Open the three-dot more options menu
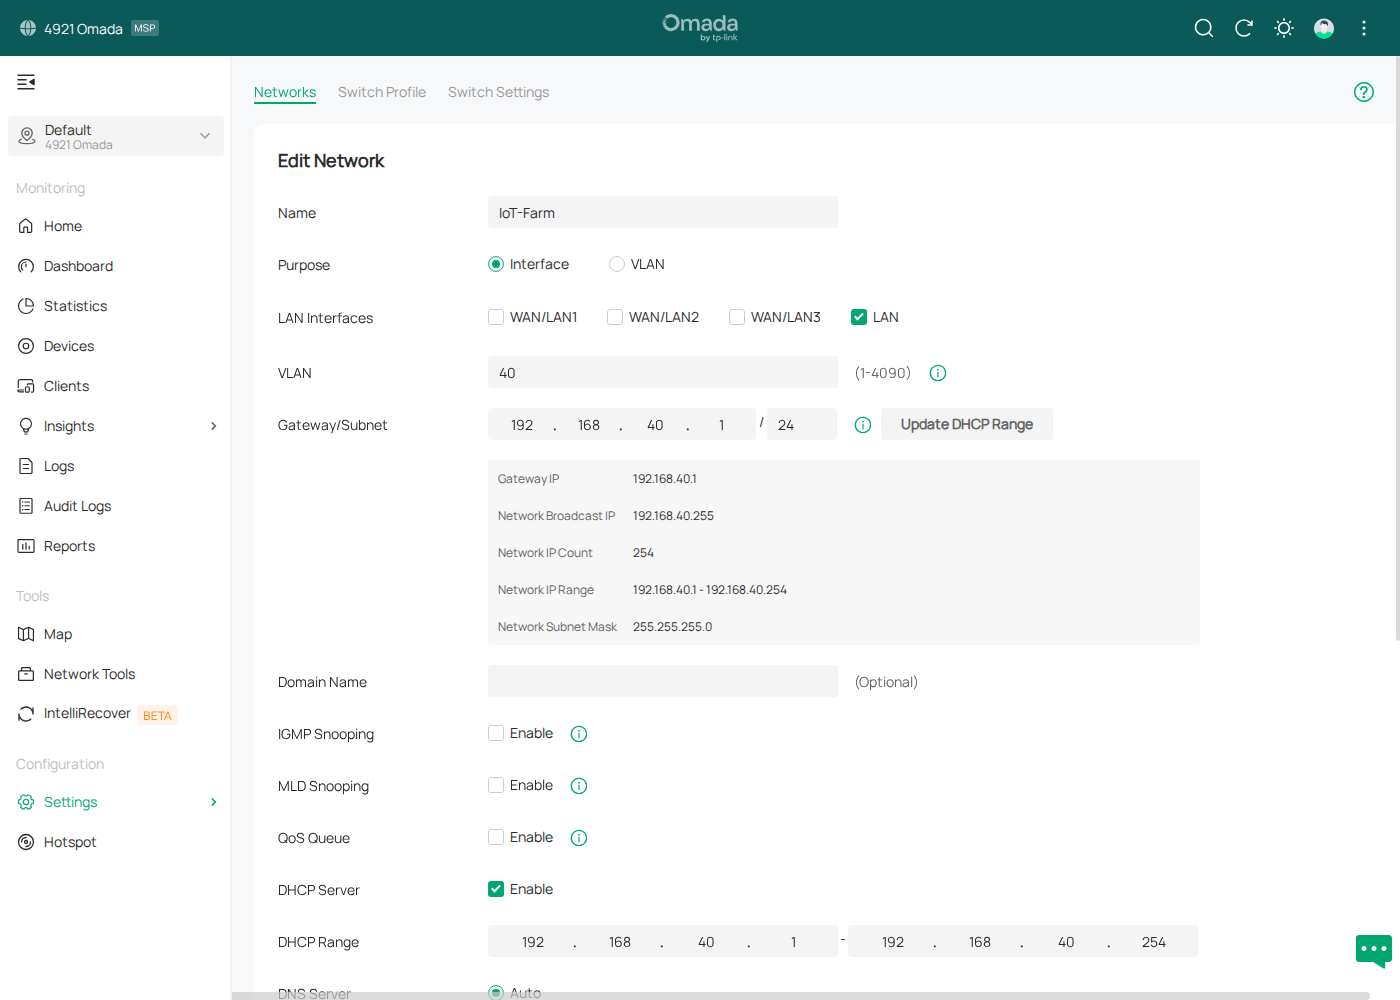The image size is (1400, 1000). [x=1364, y=28]
